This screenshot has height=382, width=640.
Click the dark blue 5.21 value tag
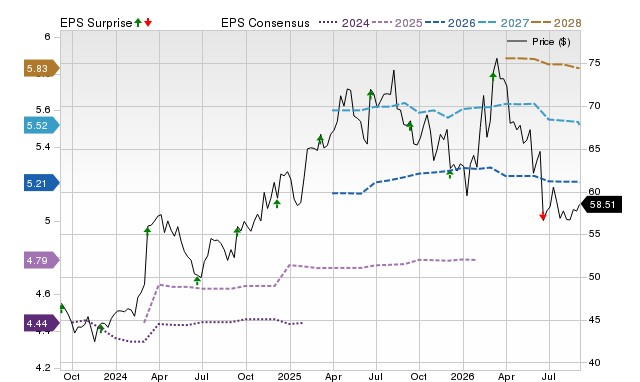point(42,183)
